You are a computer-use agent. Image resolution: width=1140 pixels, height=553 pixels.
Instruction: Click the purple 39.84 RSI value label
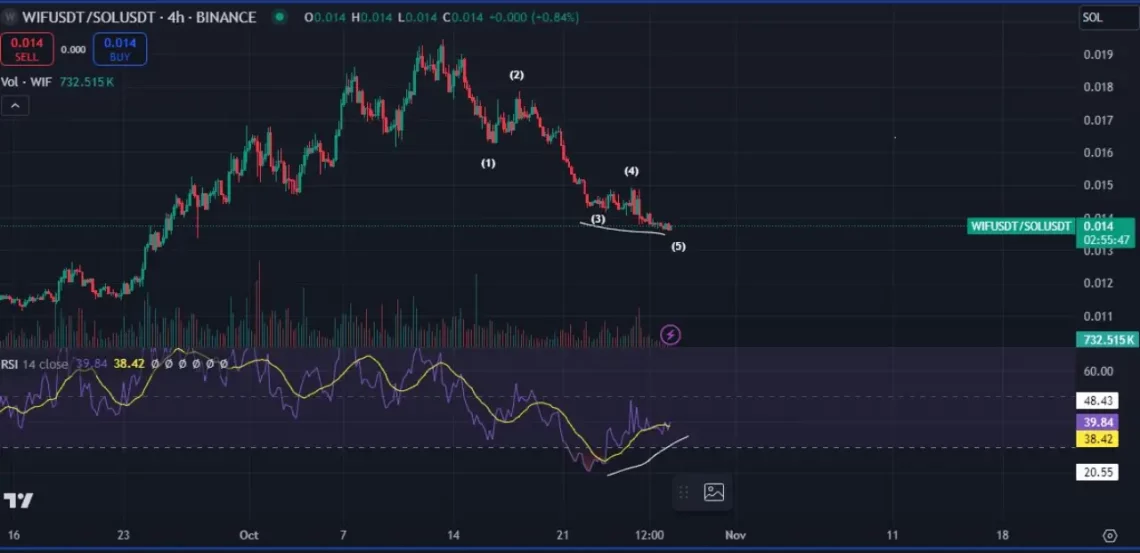click(1097, 422)
